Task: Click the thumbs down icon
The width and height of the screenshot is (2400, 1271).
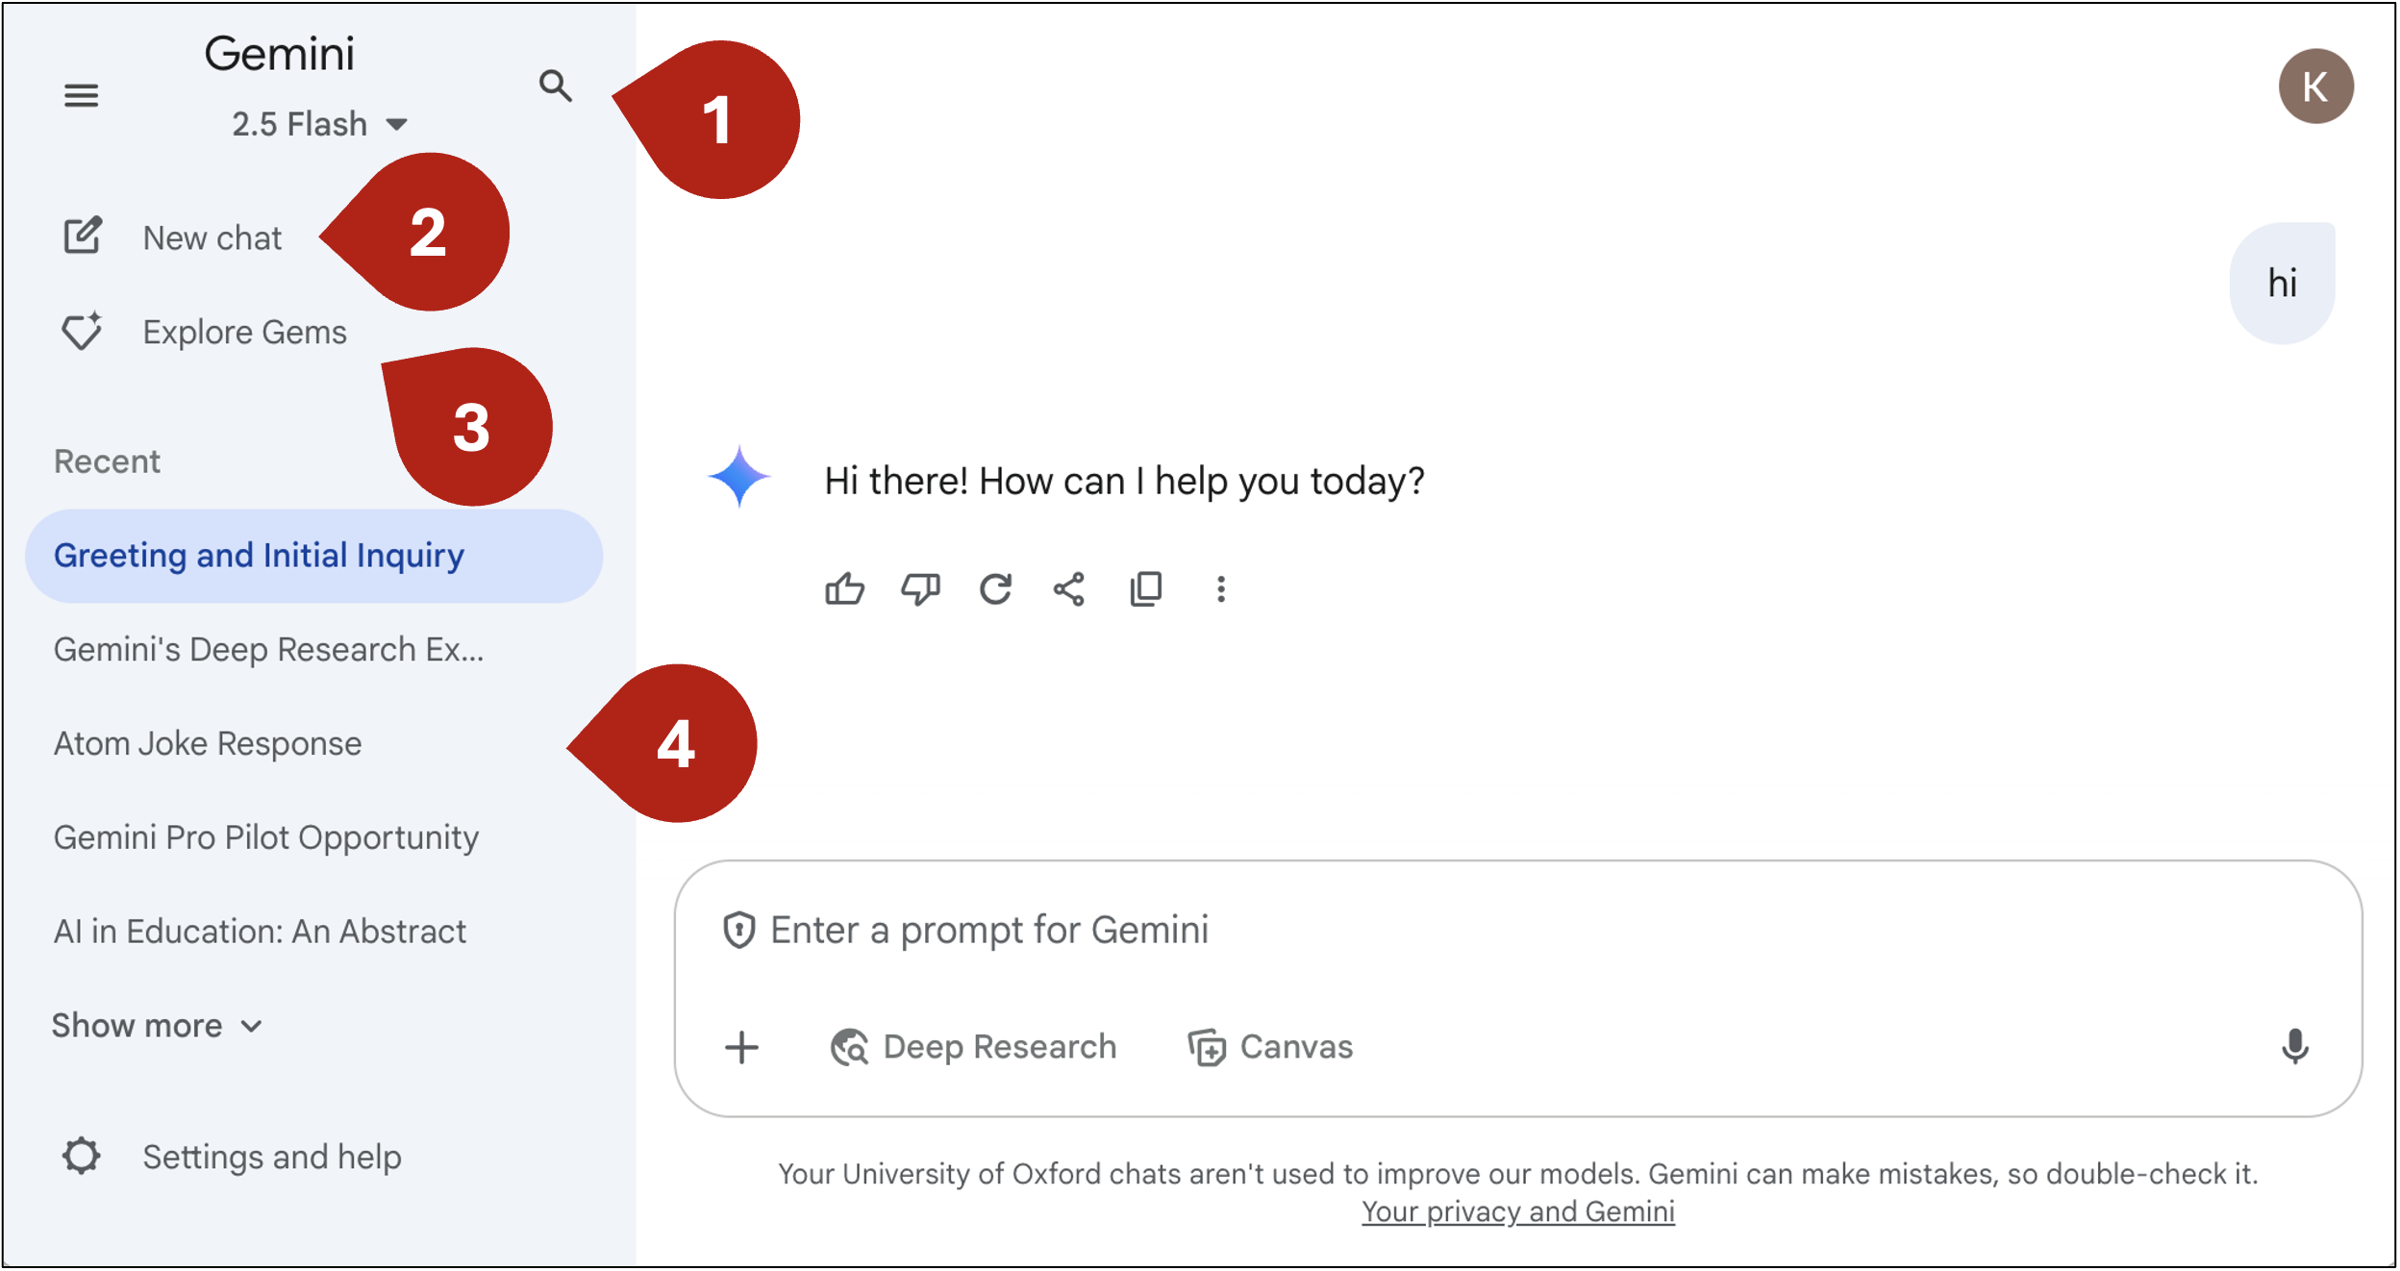Action: click(920, 589)
